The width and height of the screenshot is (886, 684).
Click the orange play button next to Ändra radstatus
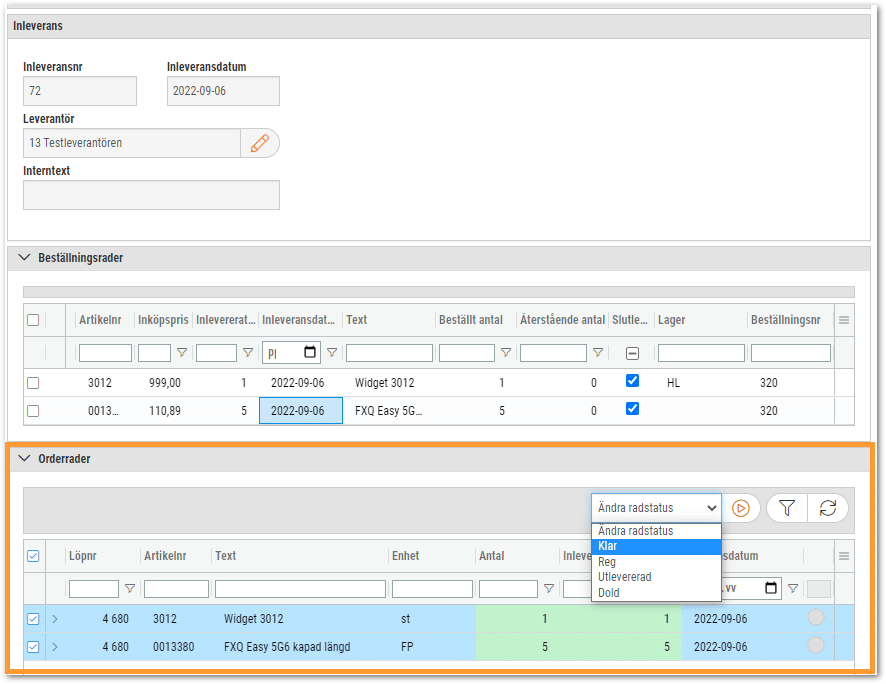pyautogui.click(x=740, y=508)
